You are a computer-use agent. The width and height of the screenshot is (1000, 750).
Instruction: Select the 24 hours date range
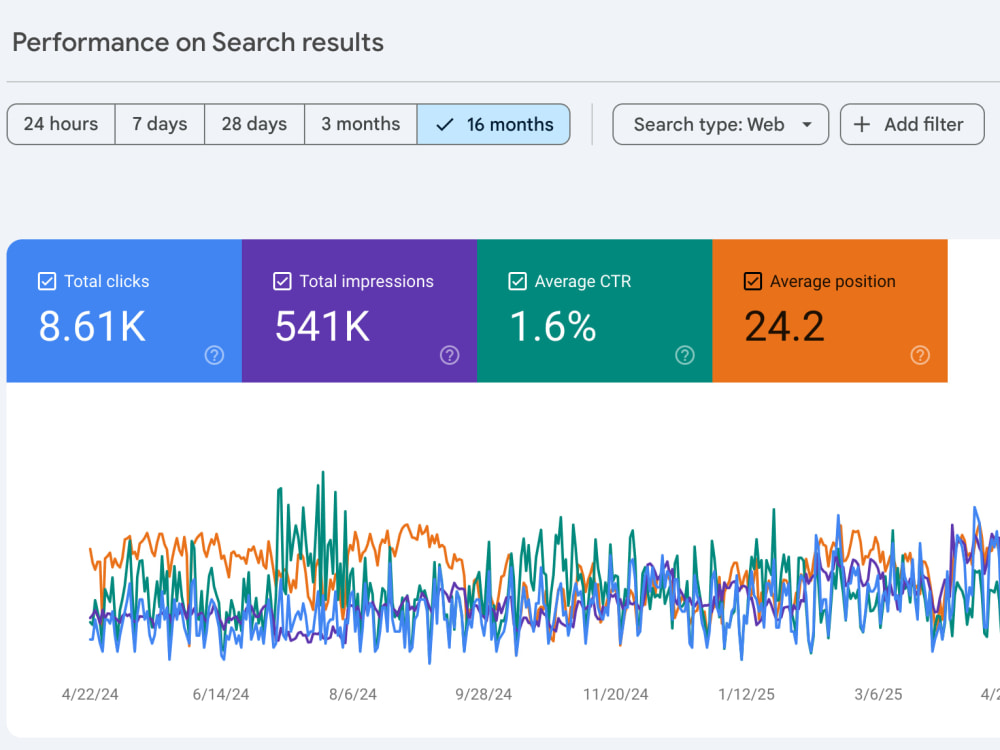click(x=61, y=124)
